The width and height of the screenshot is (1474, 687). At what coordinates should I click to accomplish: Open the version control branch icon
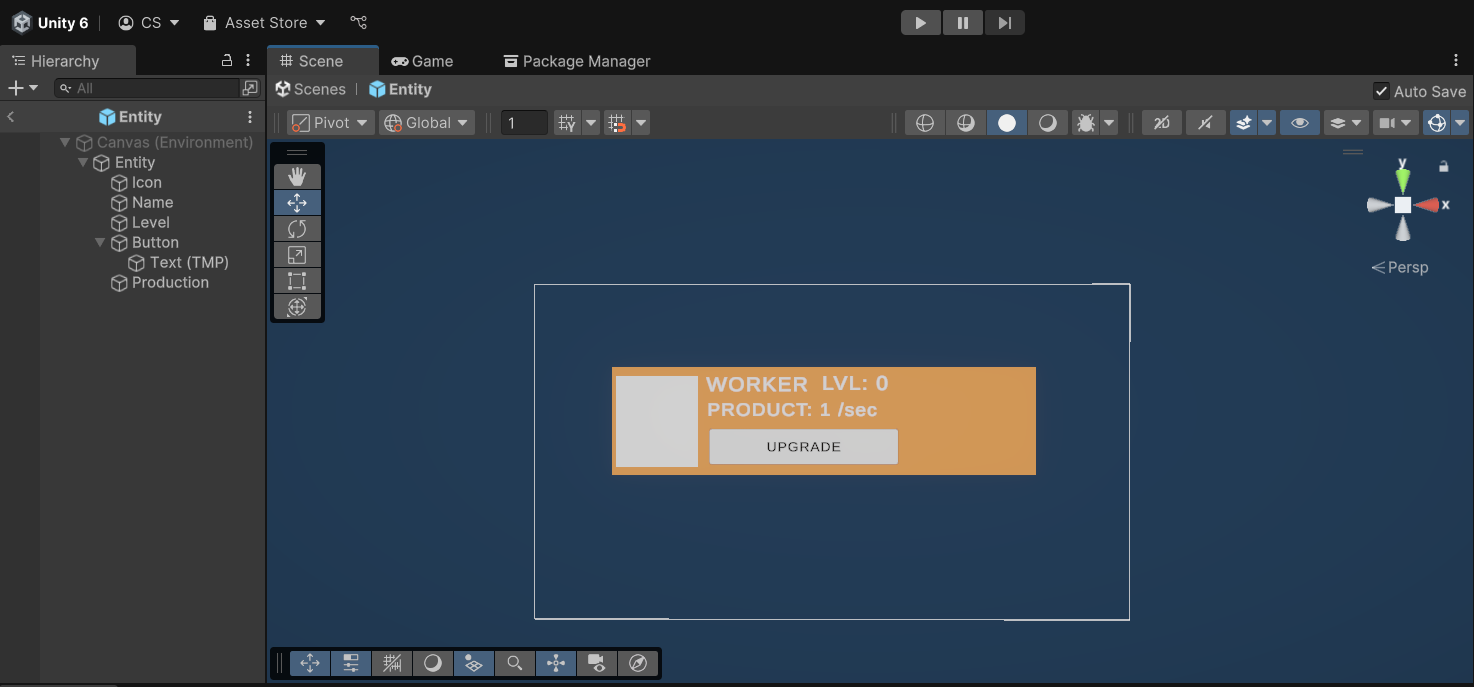(x=359, y=22)
